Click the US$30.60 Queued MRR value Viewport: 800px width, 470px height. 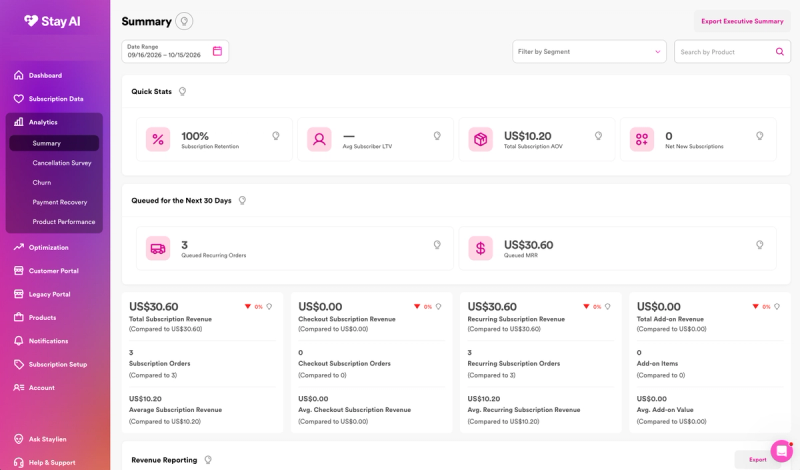528,245
